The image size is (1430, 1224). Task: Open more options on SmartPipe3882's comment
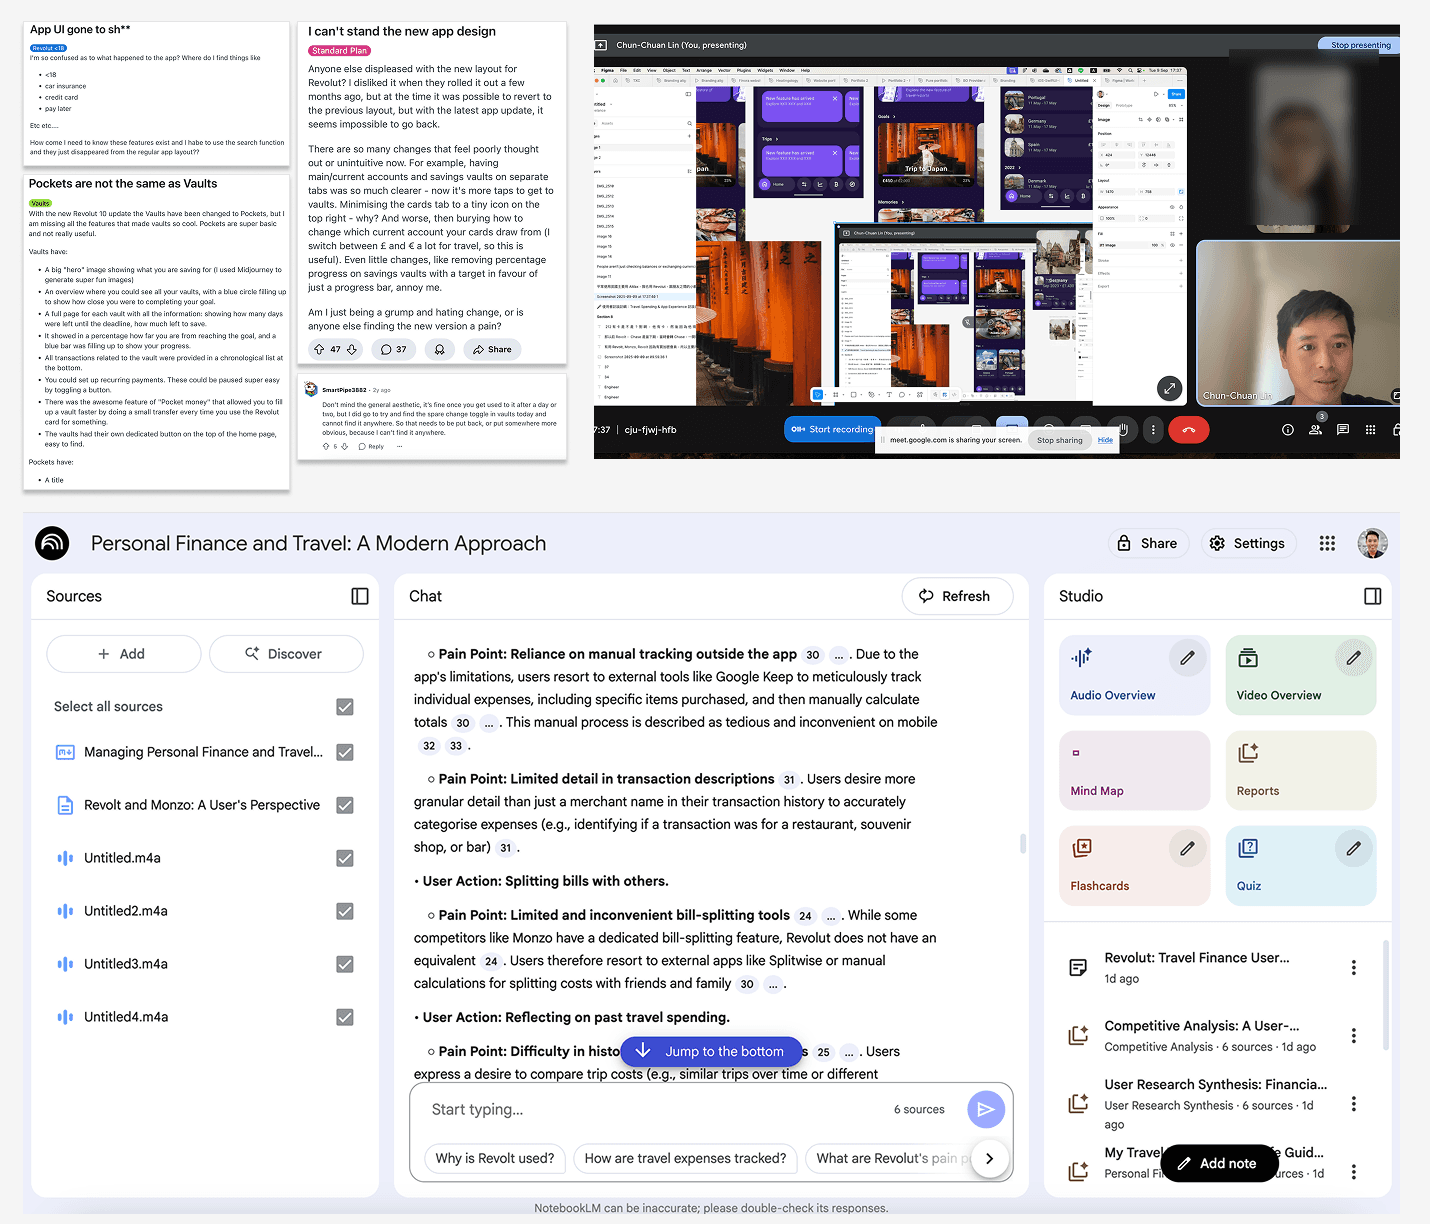(x=399, y=446)
